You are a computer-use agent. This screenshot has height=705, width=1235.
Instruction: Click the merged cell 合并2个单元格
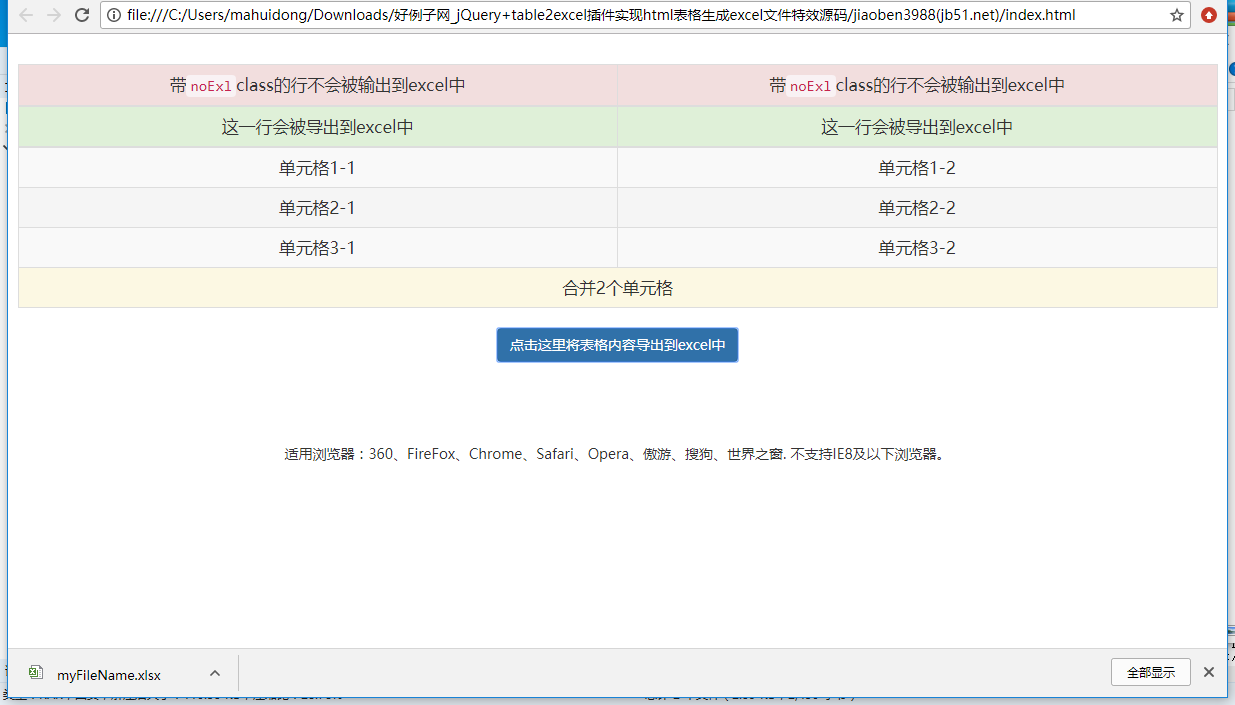point(618,288)
